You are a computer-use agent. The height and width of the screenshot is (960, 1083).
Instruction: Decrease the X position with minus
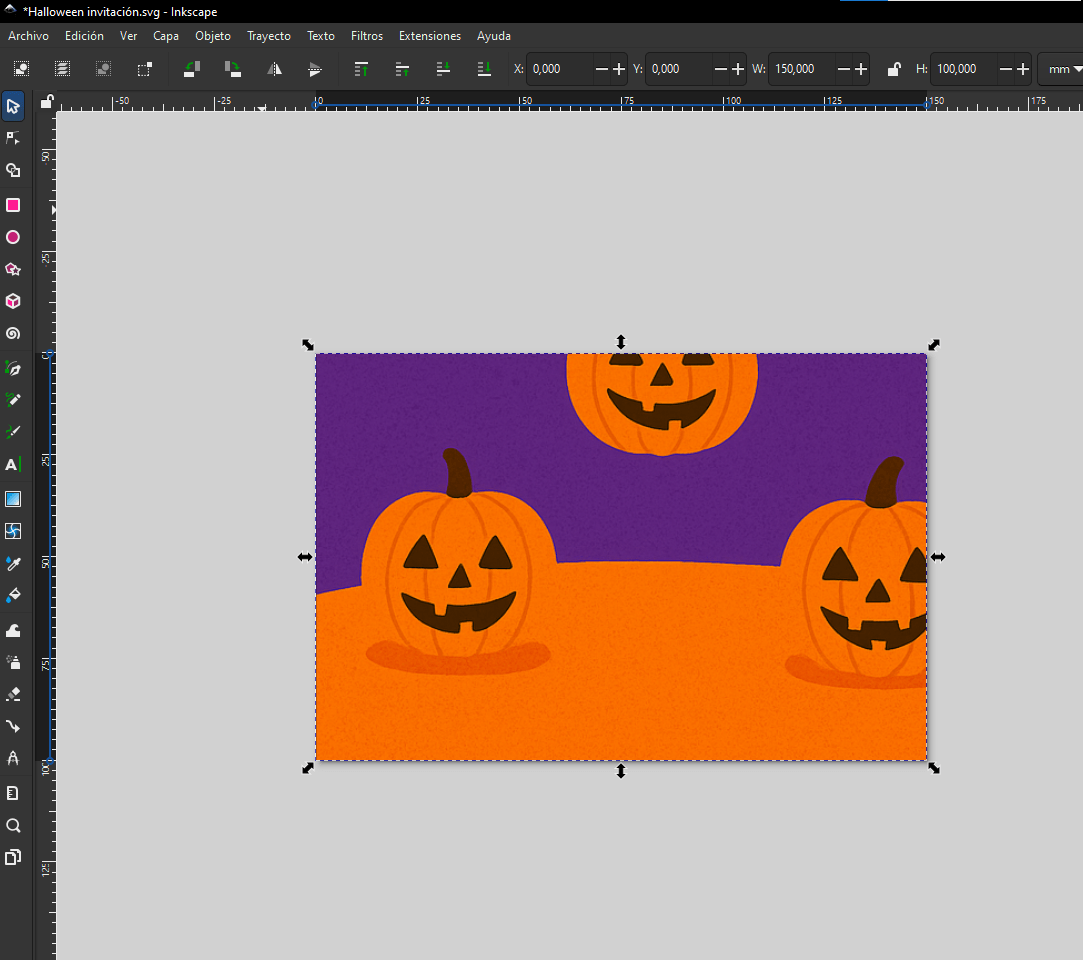tap(601, 69)
